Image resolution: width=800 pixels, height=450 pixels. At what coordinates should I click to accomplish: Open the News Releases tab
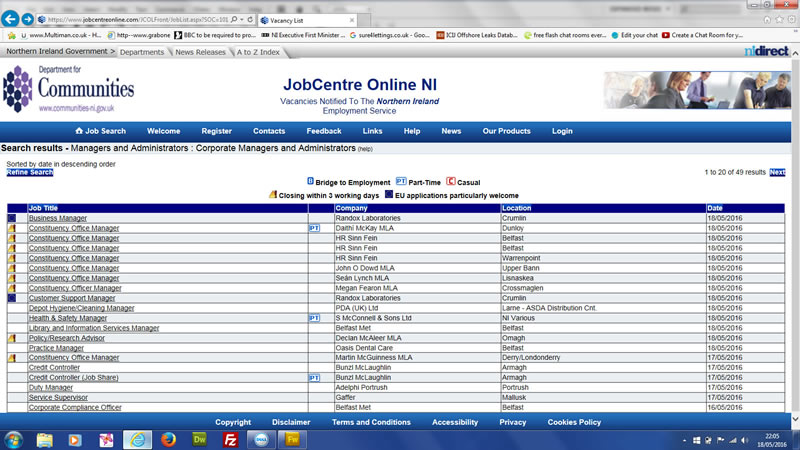[200, 52]
